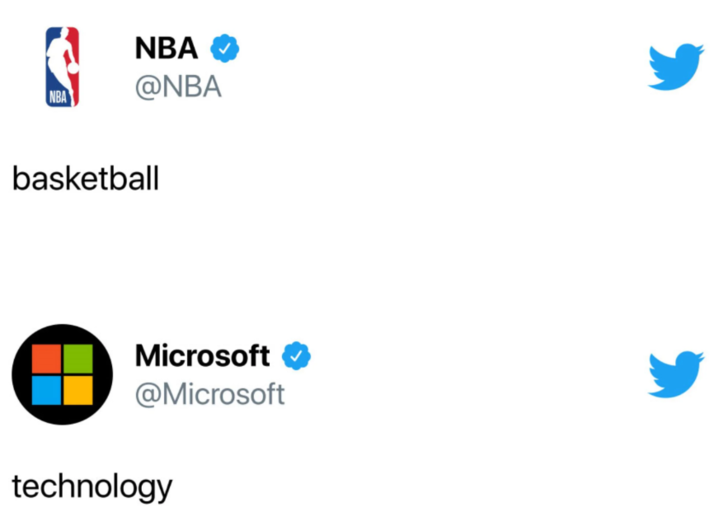Click the red square in Microsoft logo
Screen dimensions: 728x512
coord(46,359)
